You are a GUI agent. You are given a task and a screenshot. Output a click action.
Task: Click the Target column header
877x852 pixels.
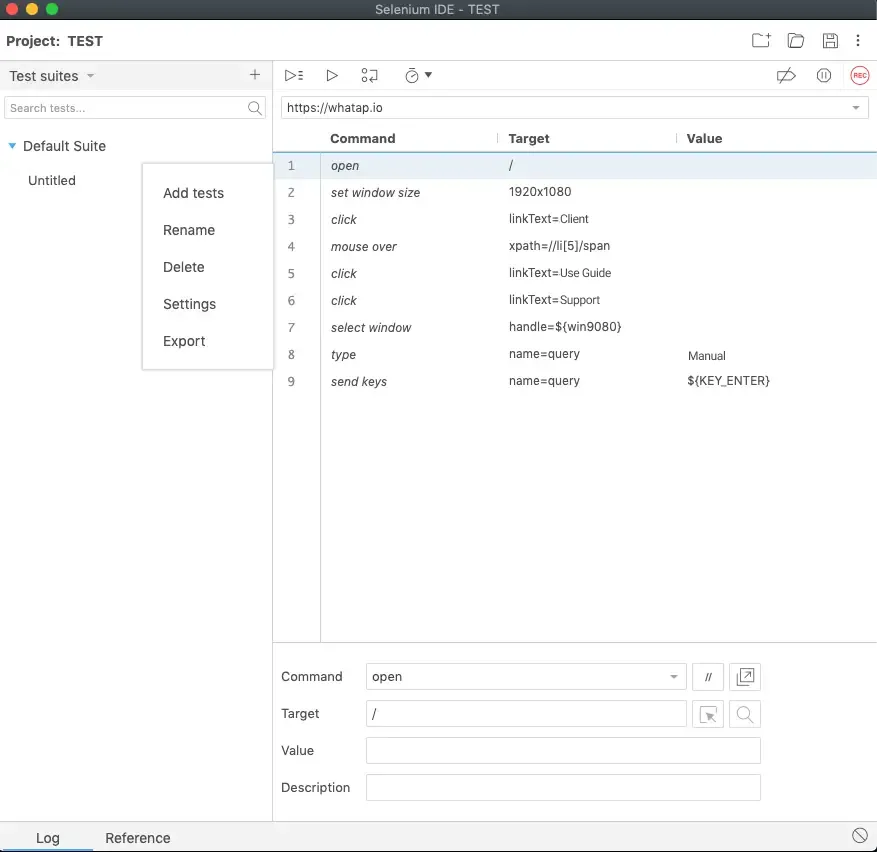click(529, 138)
